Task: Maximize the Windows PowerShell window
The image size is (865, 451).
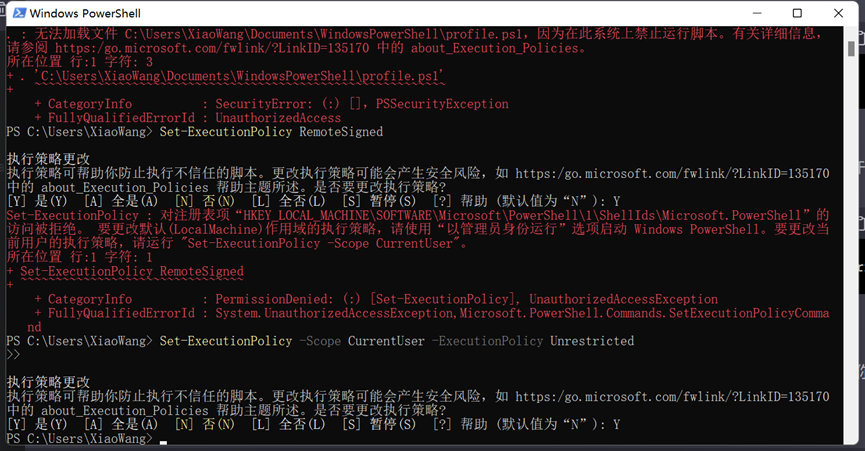Action: [797, 13]
